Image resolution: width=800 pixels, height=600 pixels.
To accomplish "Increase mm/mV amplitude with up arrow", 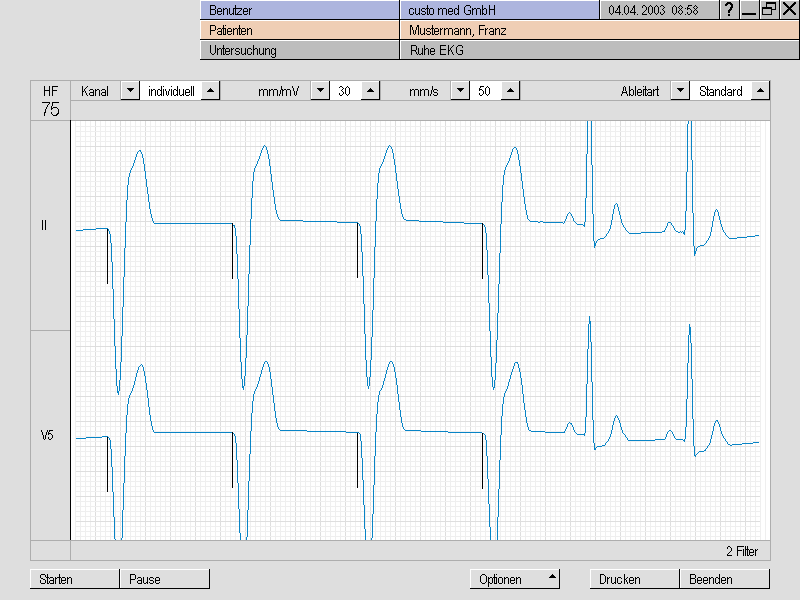I will coord(370,91).
